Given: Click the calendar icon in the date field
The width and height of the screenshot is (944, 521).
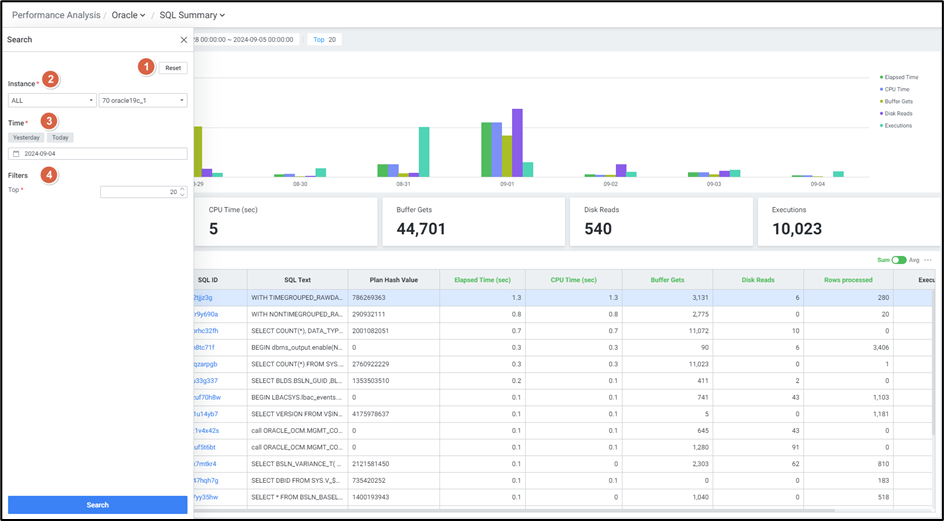Looking at the screenshot, I should click(x=16, y=154).
